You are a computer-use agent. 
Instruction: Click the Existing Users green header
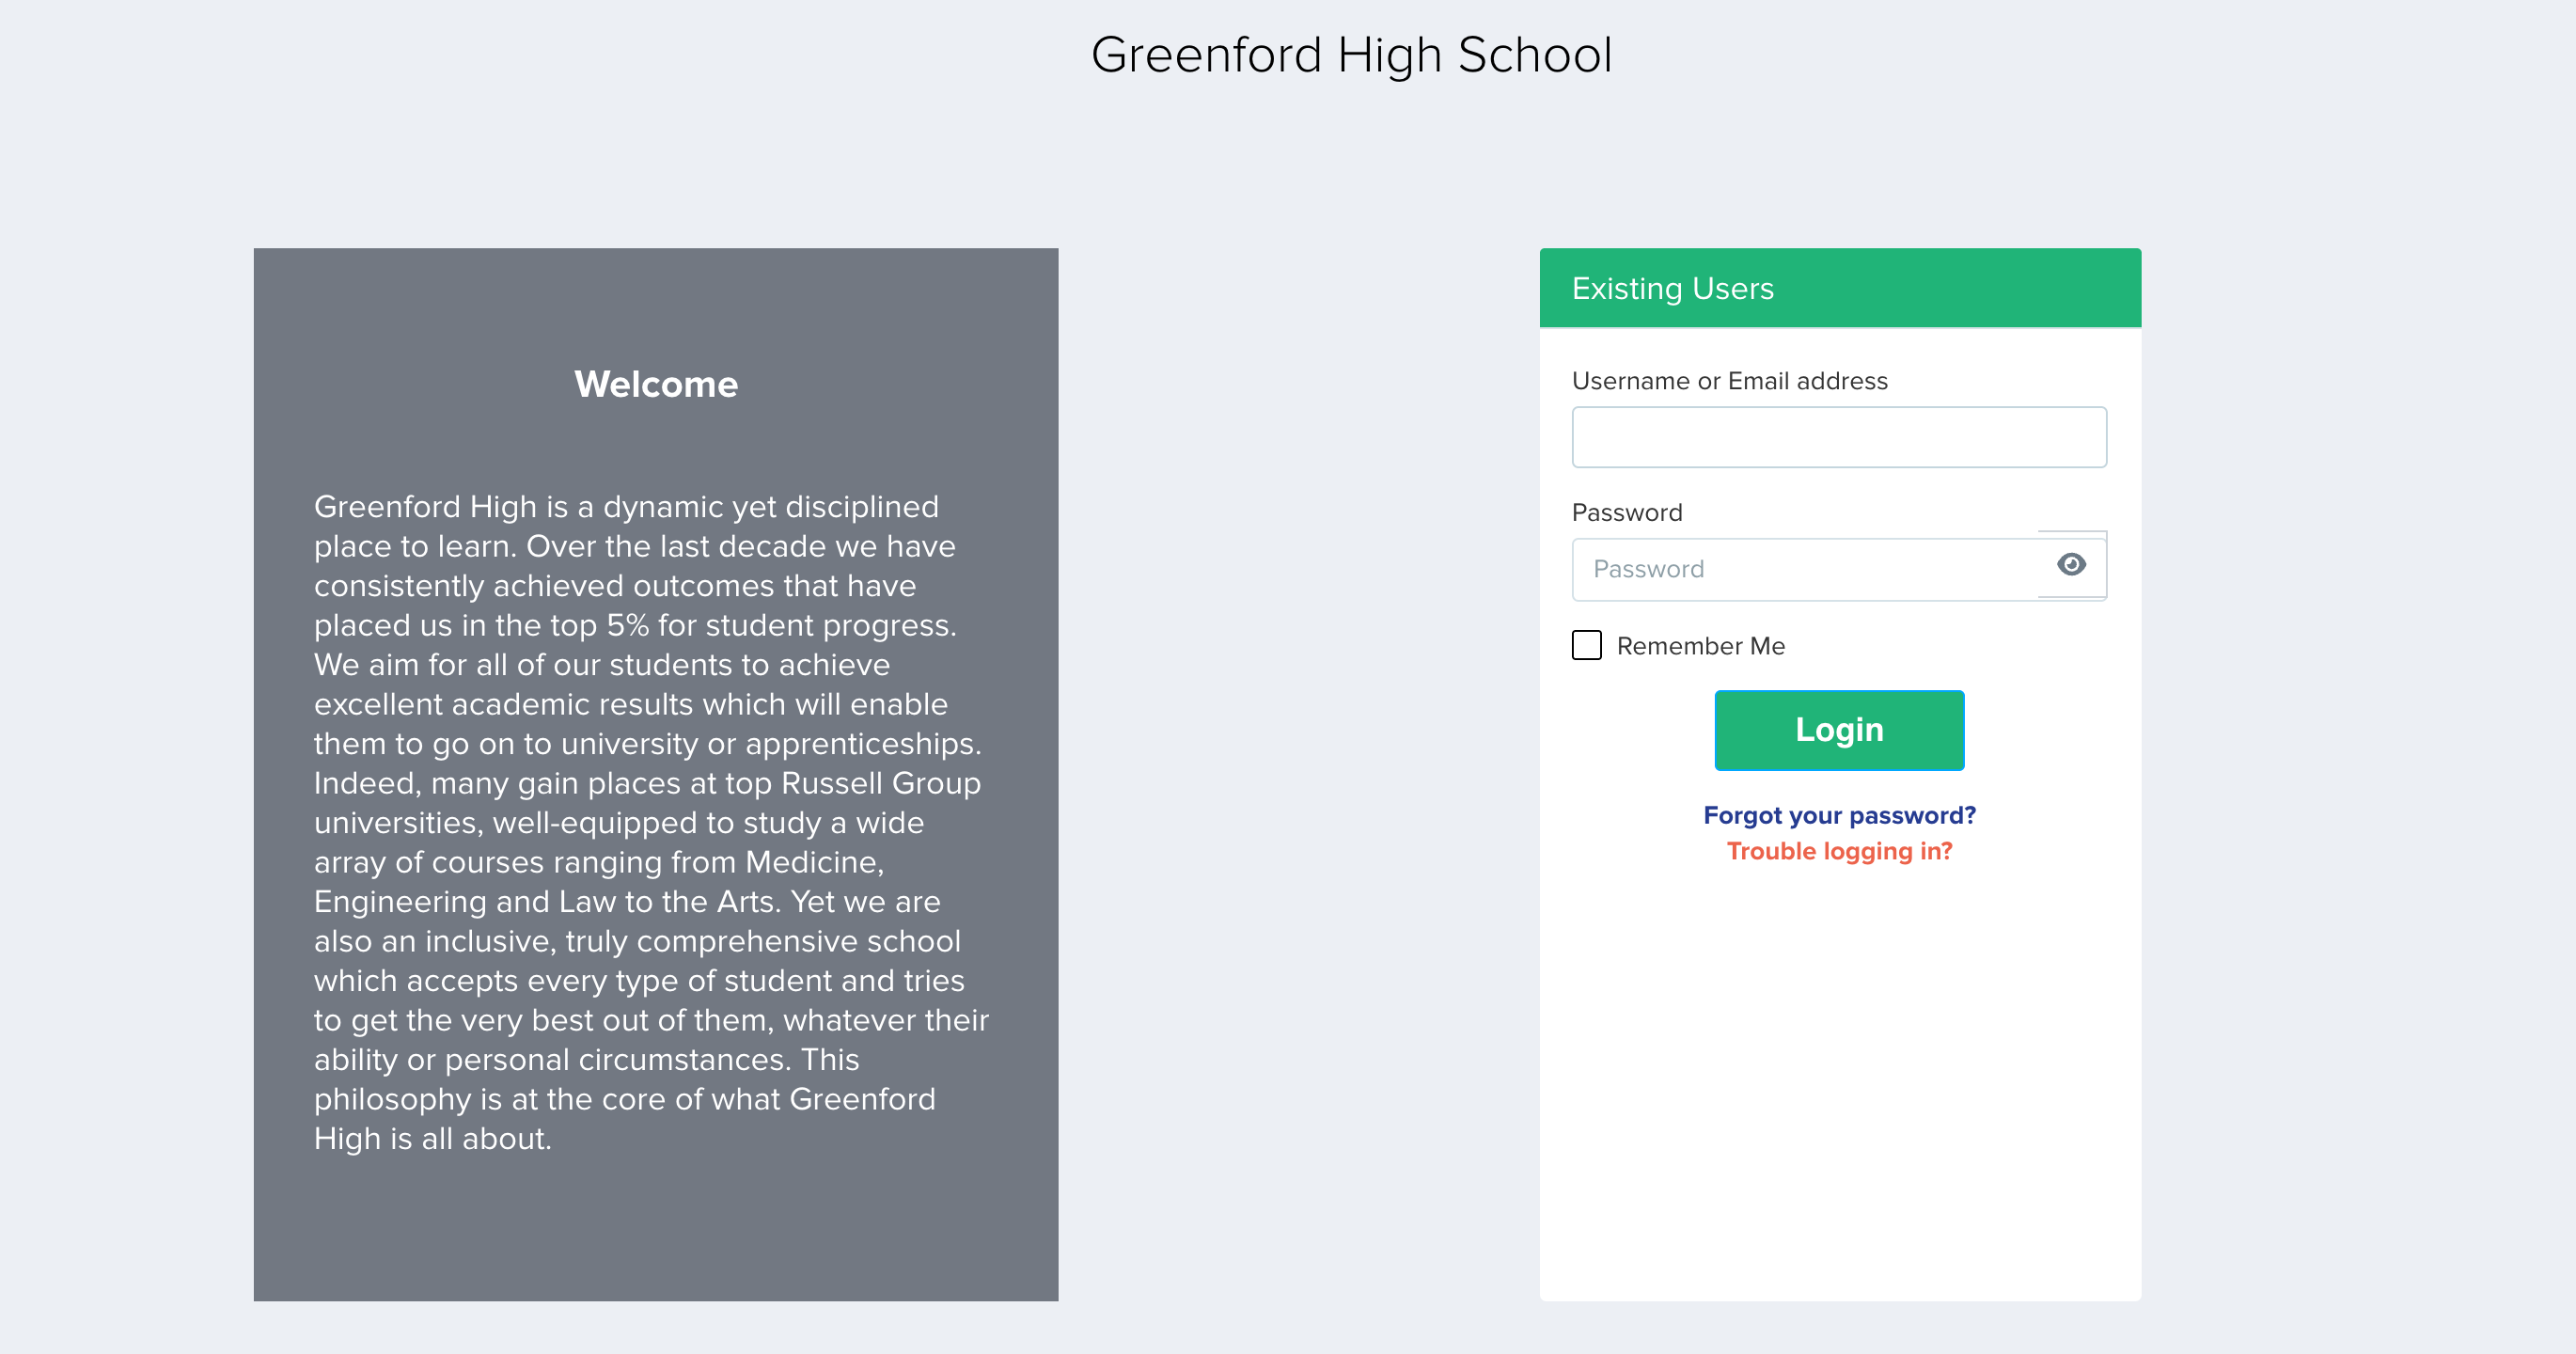point(1840,288)
